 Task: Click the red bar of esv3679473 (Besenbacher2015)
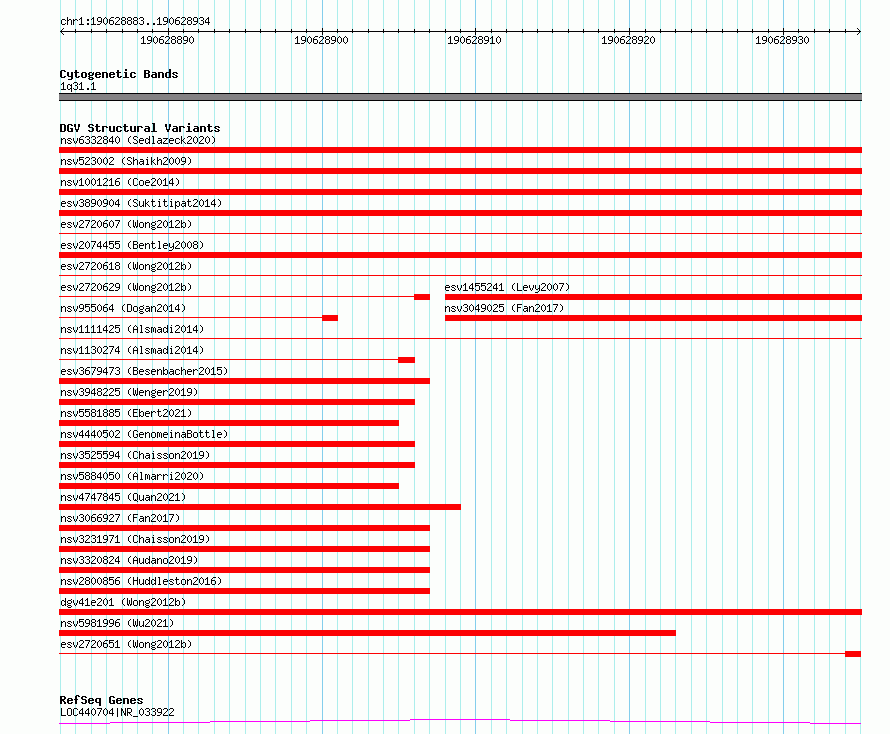(x=245, y=381)
